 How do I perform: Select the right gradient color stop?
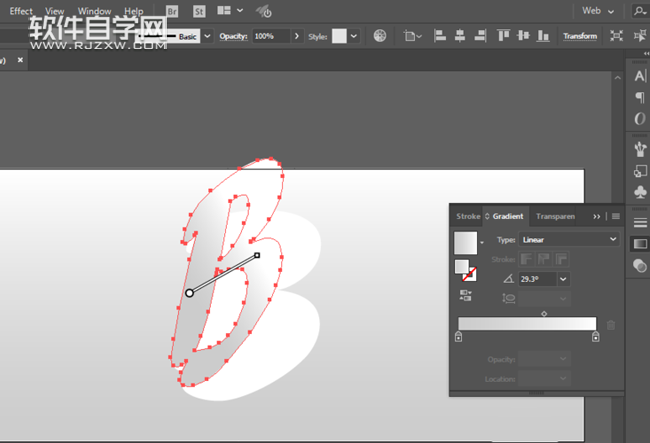click(x=595, y=337)
